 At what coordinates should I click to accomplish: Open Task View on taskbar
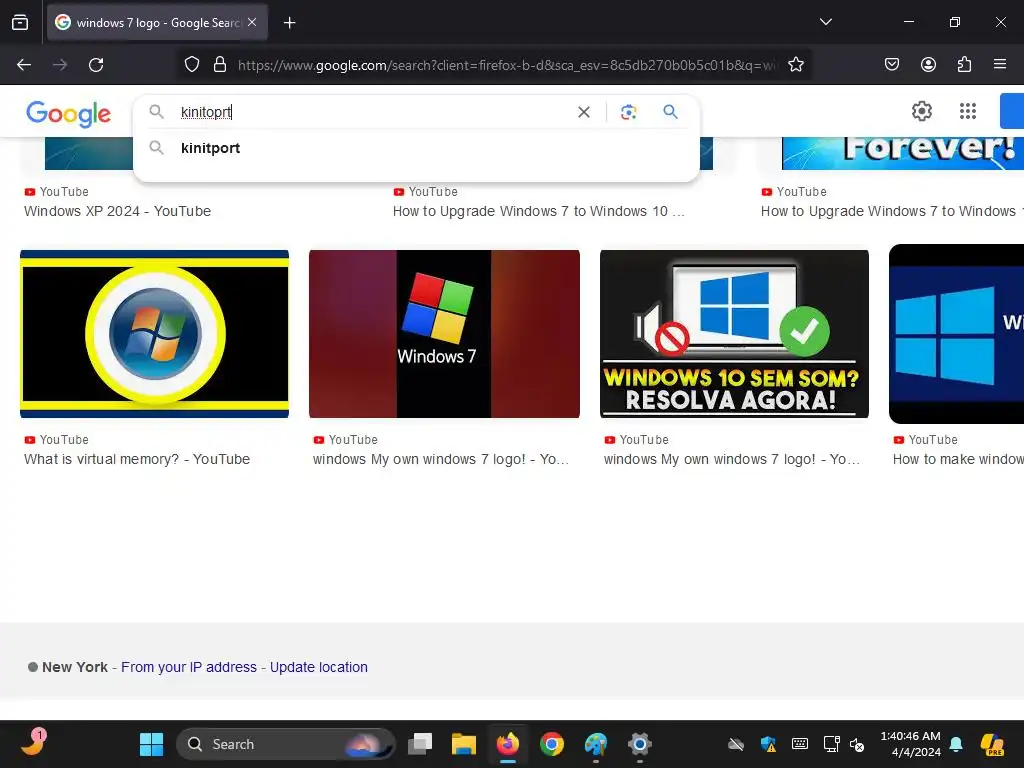pos(420,744)
